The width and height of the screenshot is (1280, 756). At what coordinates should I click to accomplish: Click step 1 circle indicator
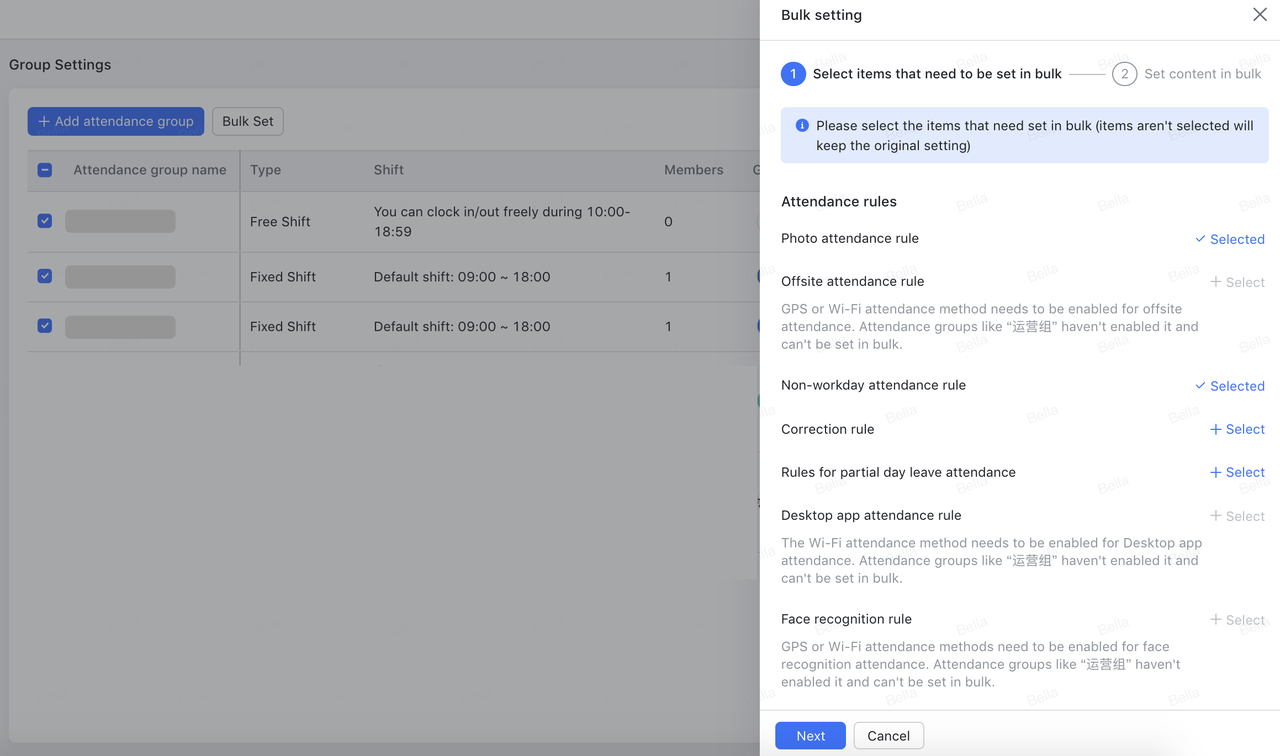793,74
